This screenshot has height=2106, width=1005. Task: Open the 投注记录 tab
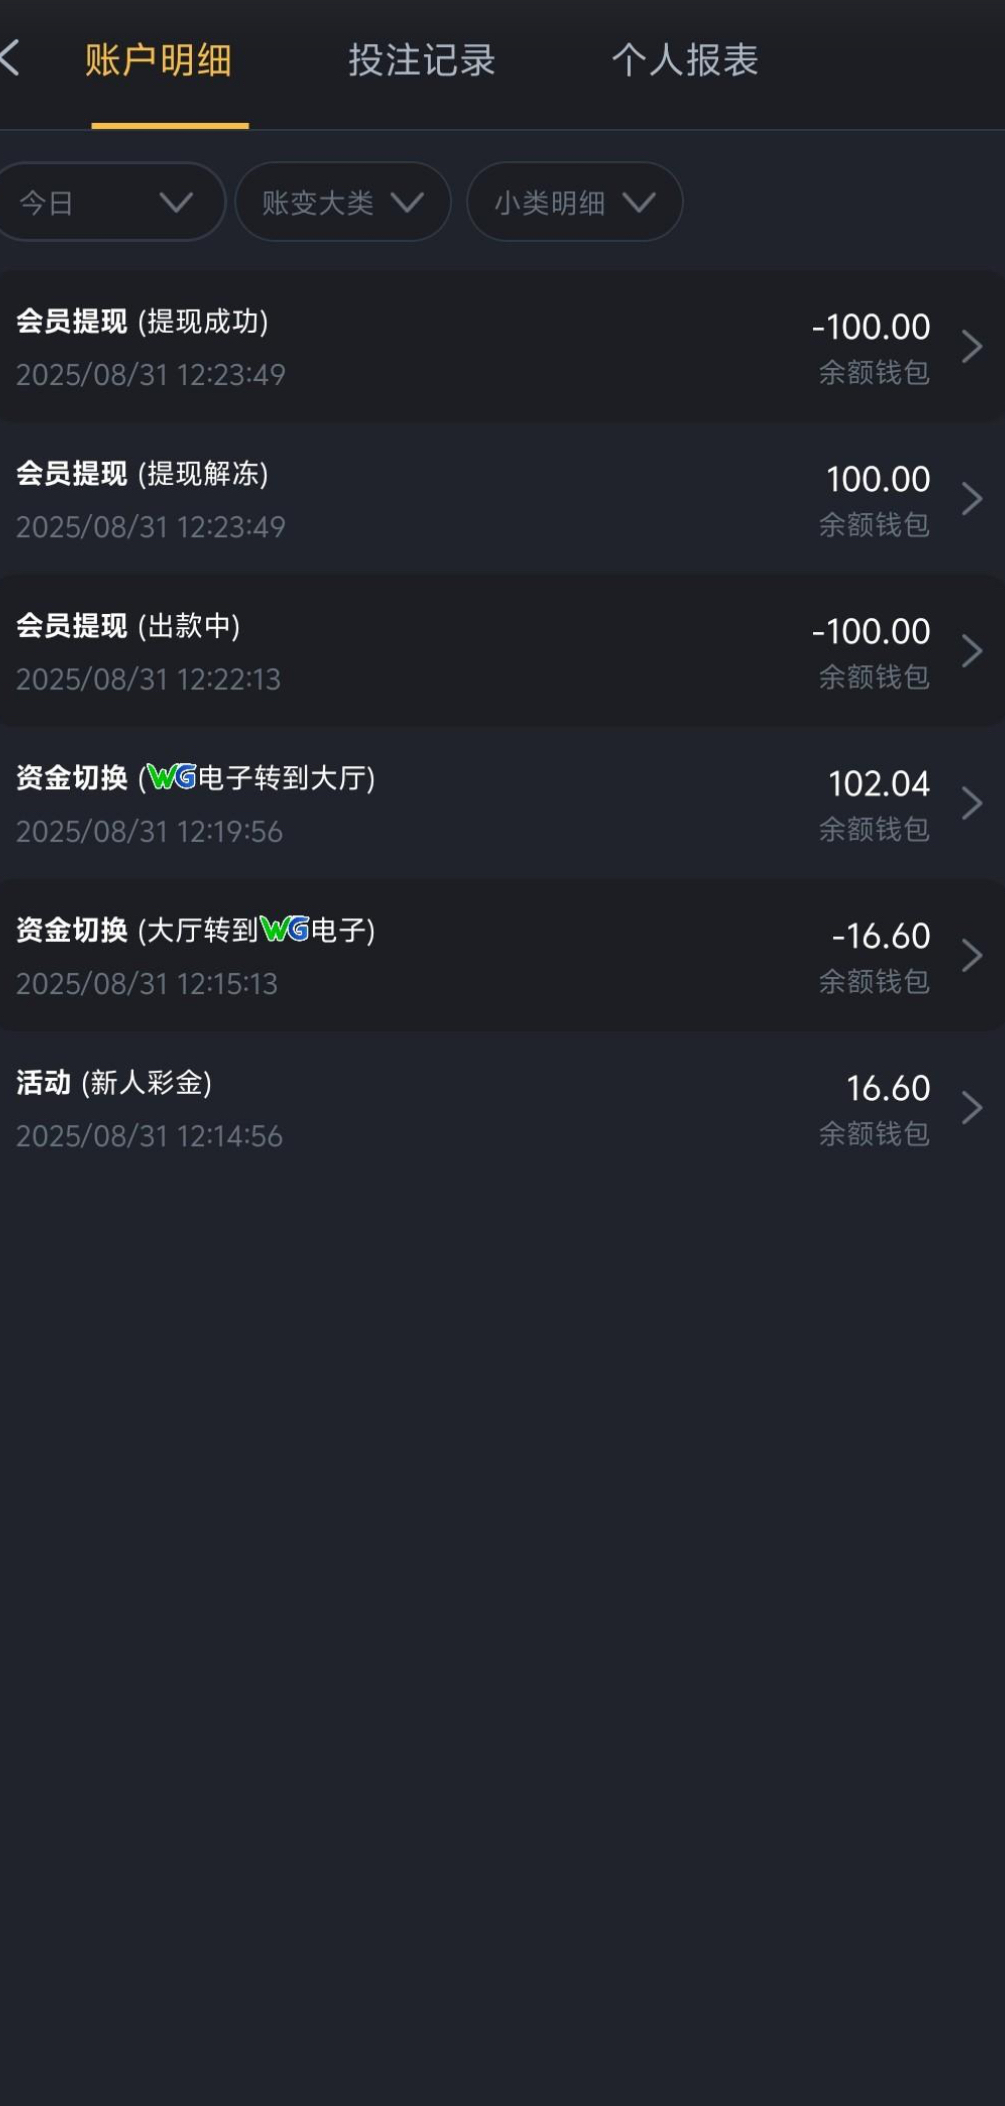[x=421, y=60]
